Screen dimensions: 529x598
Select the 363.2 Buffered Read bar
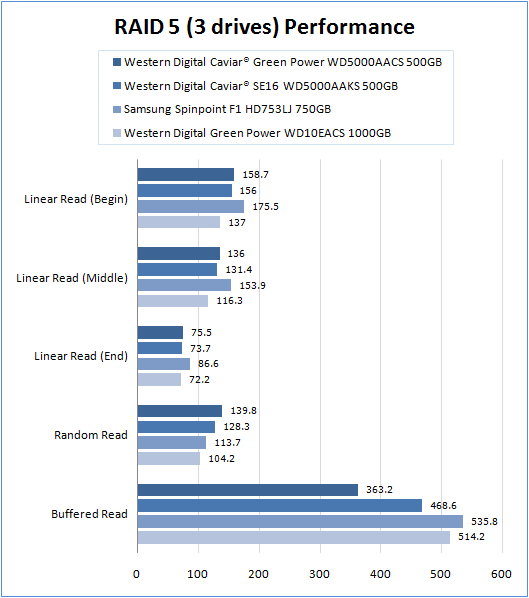248,490
